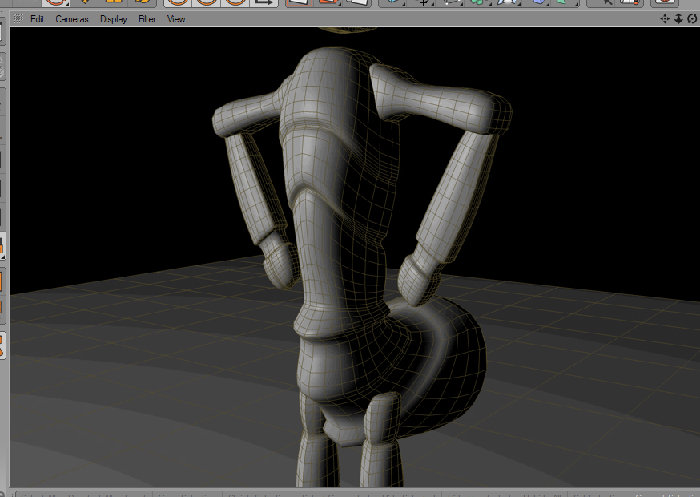
Task: Click the viewport menu bar grip handle
Action: coord(18,18)
